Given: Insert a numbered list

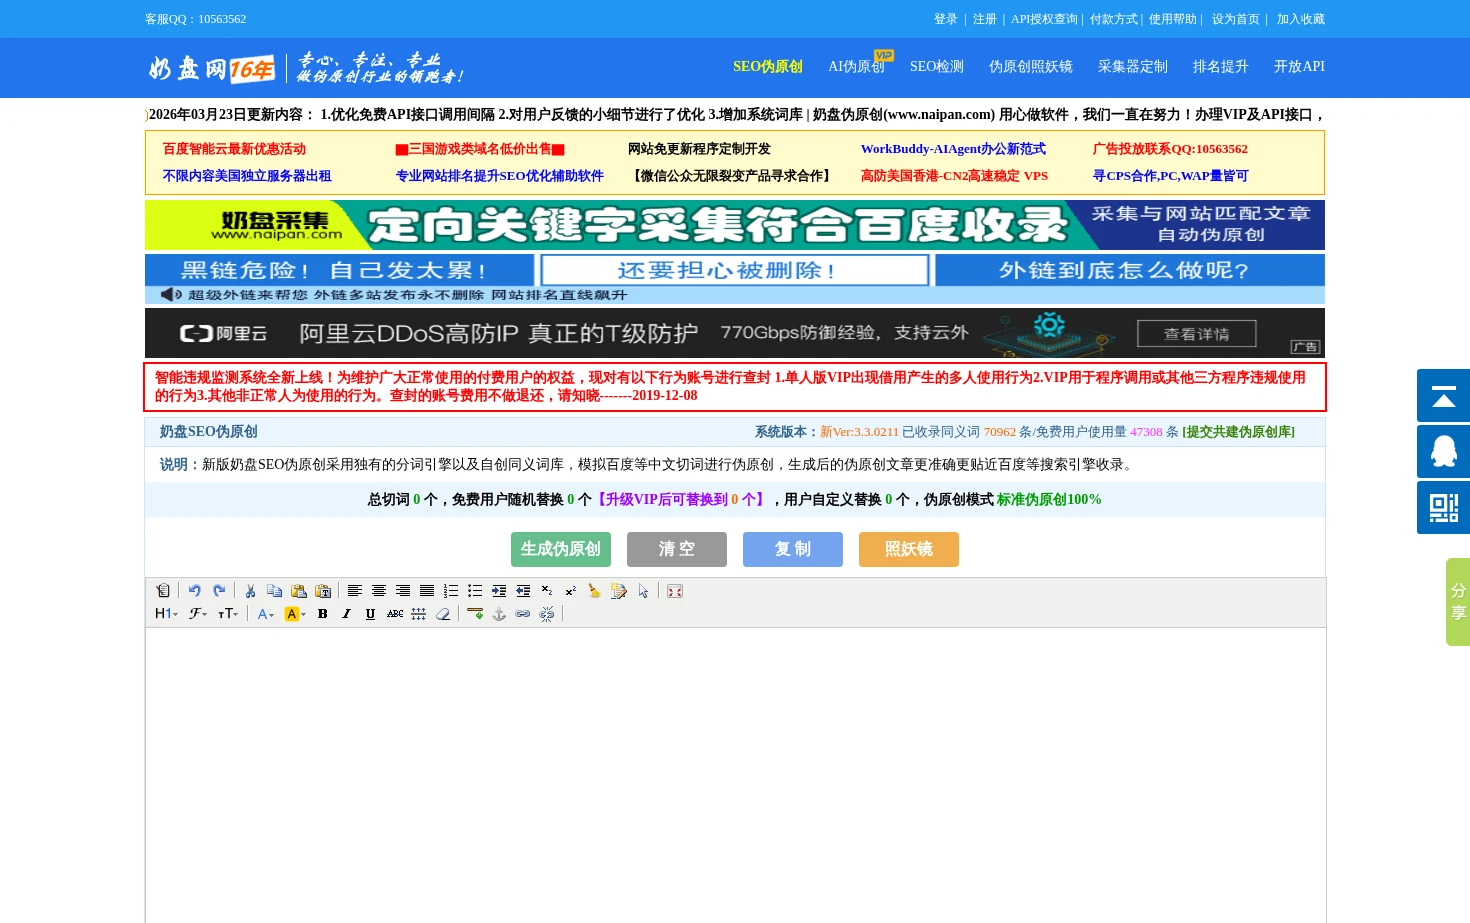Looking at the screenshot, I should click(x=451, y=591).
